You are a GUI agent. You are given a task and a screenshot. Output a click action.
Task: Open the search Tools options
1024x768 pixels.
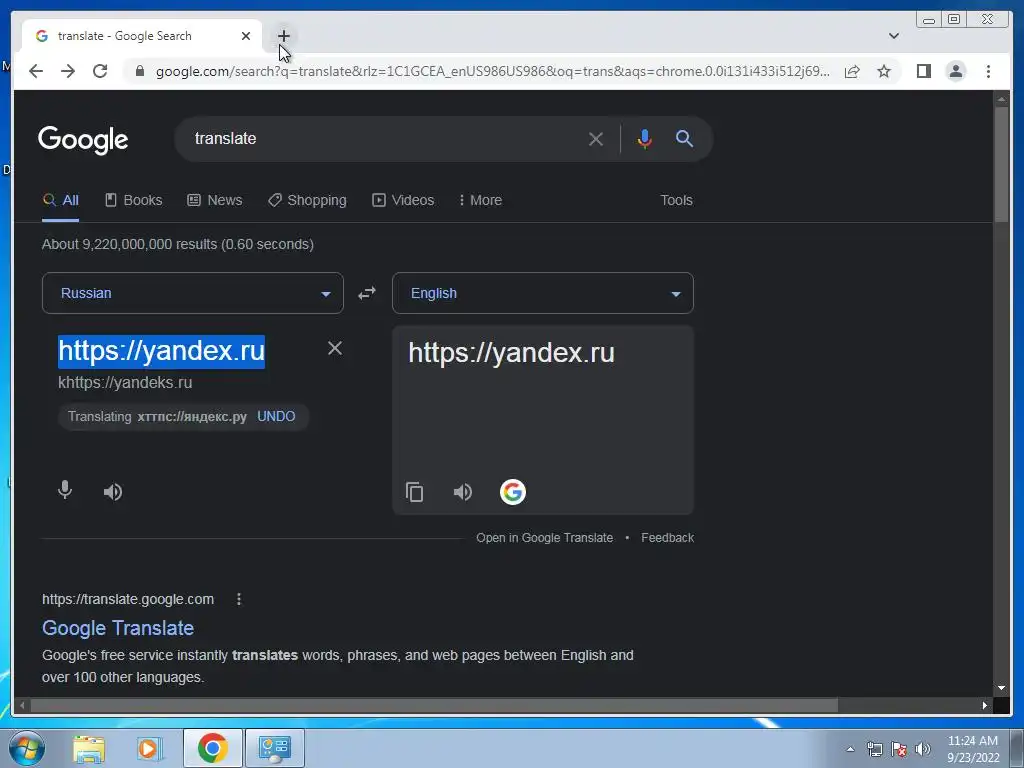(x=676, y=200)
